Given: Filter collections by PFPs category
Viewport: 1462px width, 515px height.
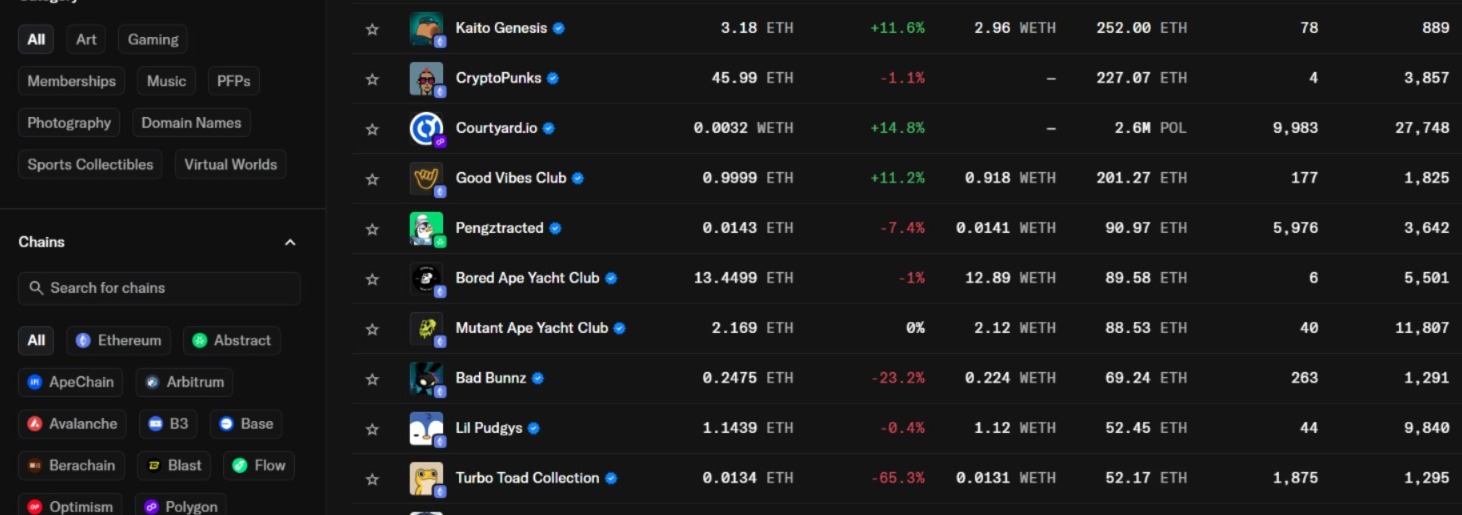Looking at the screenshot, I should point(234,81).
